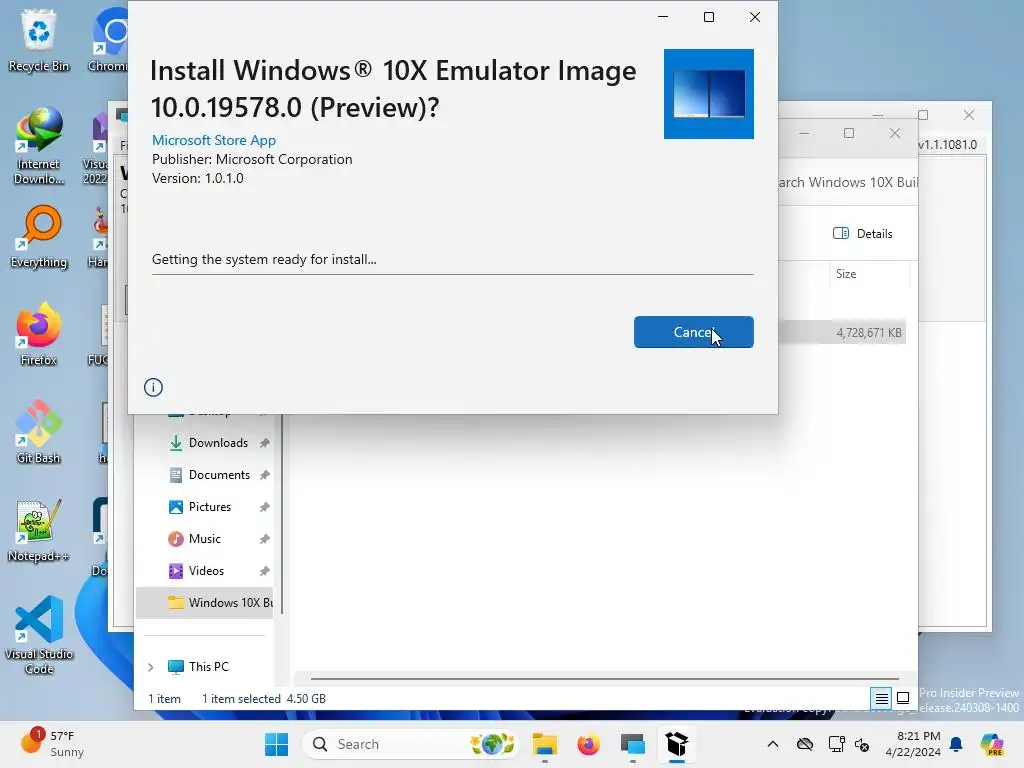Click the Explorer search box
The image size is (1024, 768).
848,182
